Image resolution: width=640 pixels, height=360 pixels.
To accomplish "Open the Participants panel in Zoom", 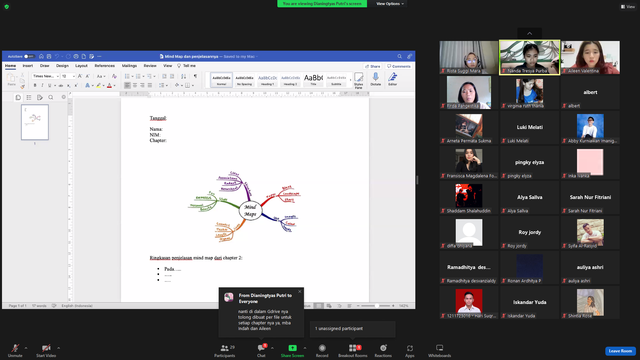I will coord(225,350).
